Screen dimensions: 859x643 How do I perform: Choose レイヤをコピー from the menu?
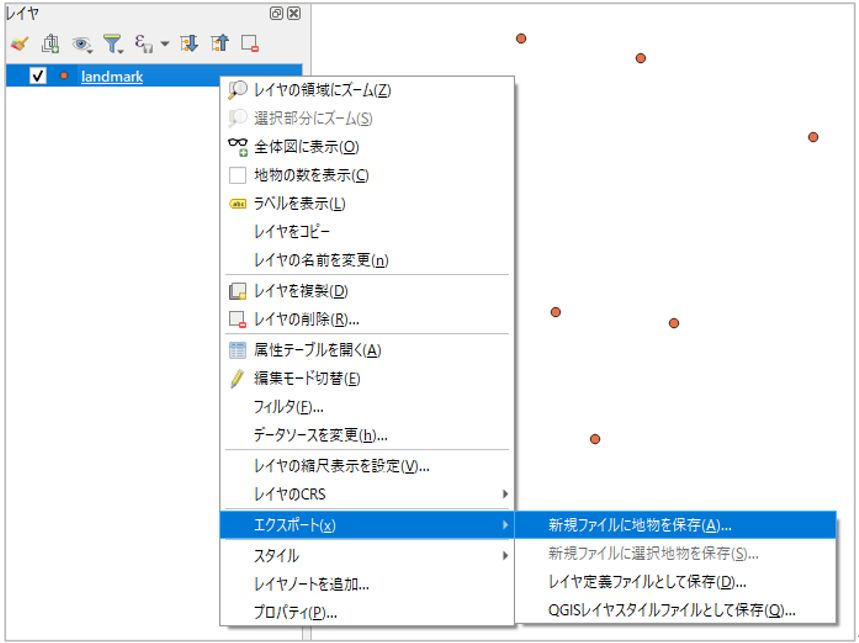point(367,232)
